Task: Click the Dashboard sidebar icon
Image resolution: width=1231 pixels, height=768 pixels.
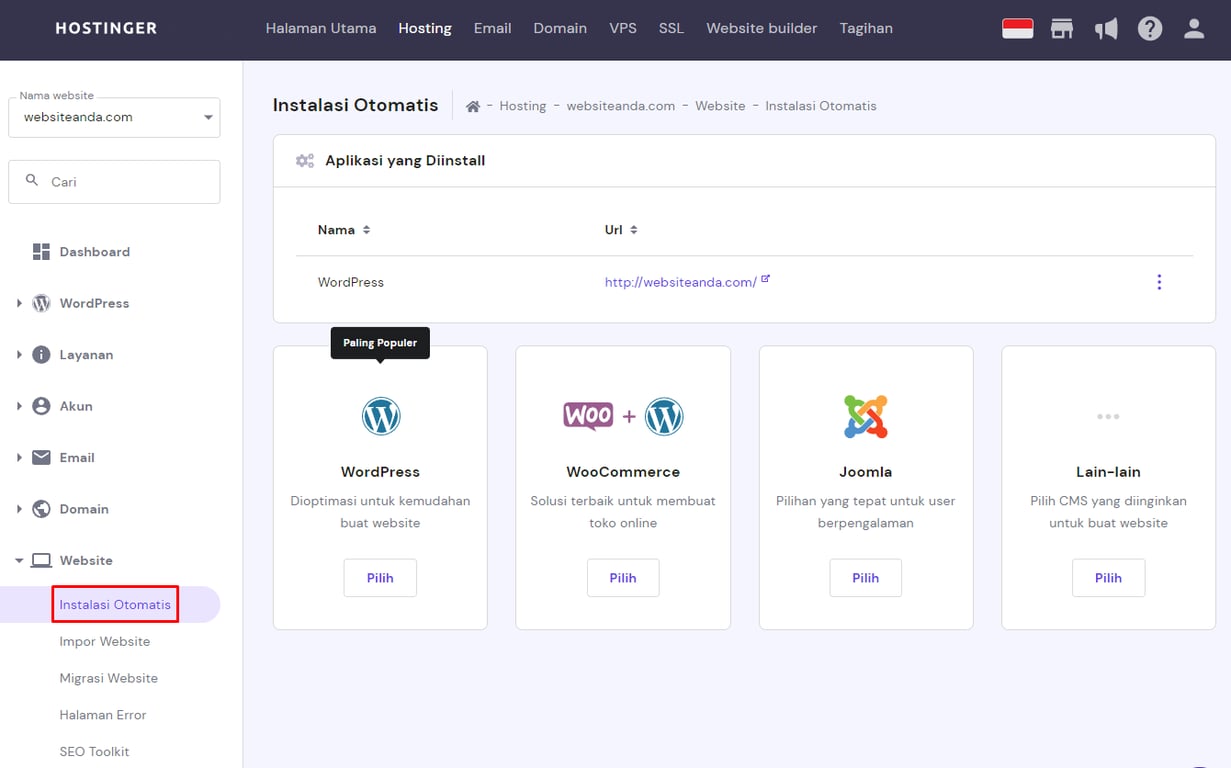Action: point(41,251)
